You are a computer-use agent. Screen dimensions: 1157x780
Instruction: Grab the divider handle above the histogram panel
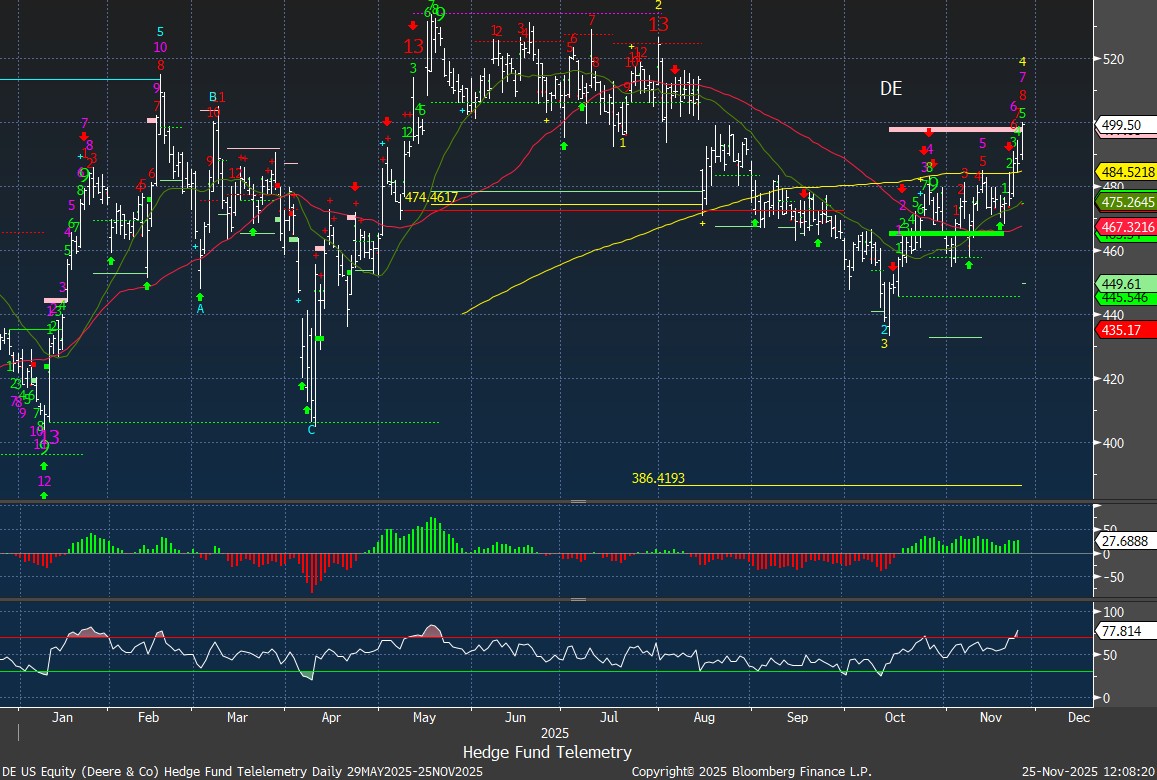(x=578, y=501)
